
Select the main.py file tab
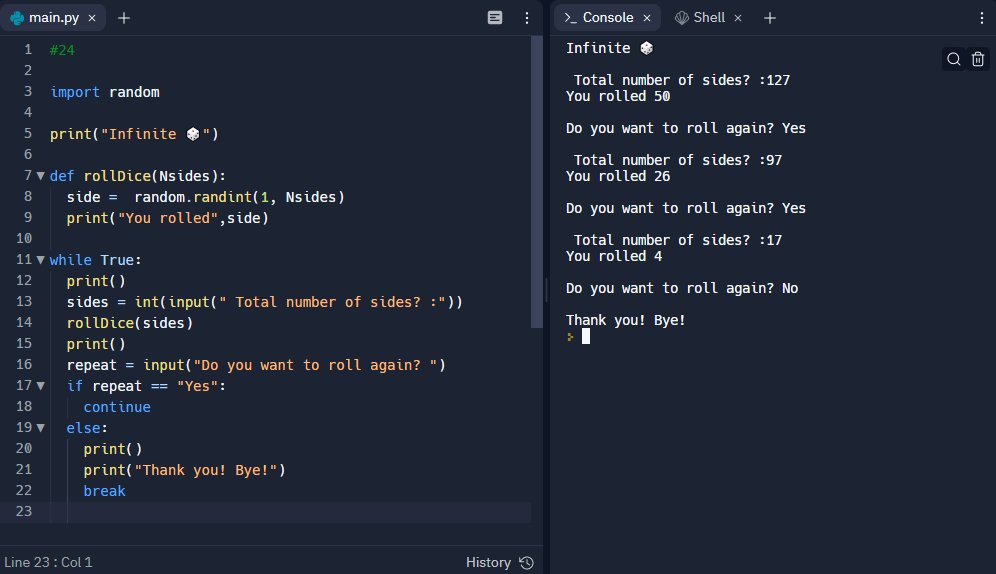(53, 18)
